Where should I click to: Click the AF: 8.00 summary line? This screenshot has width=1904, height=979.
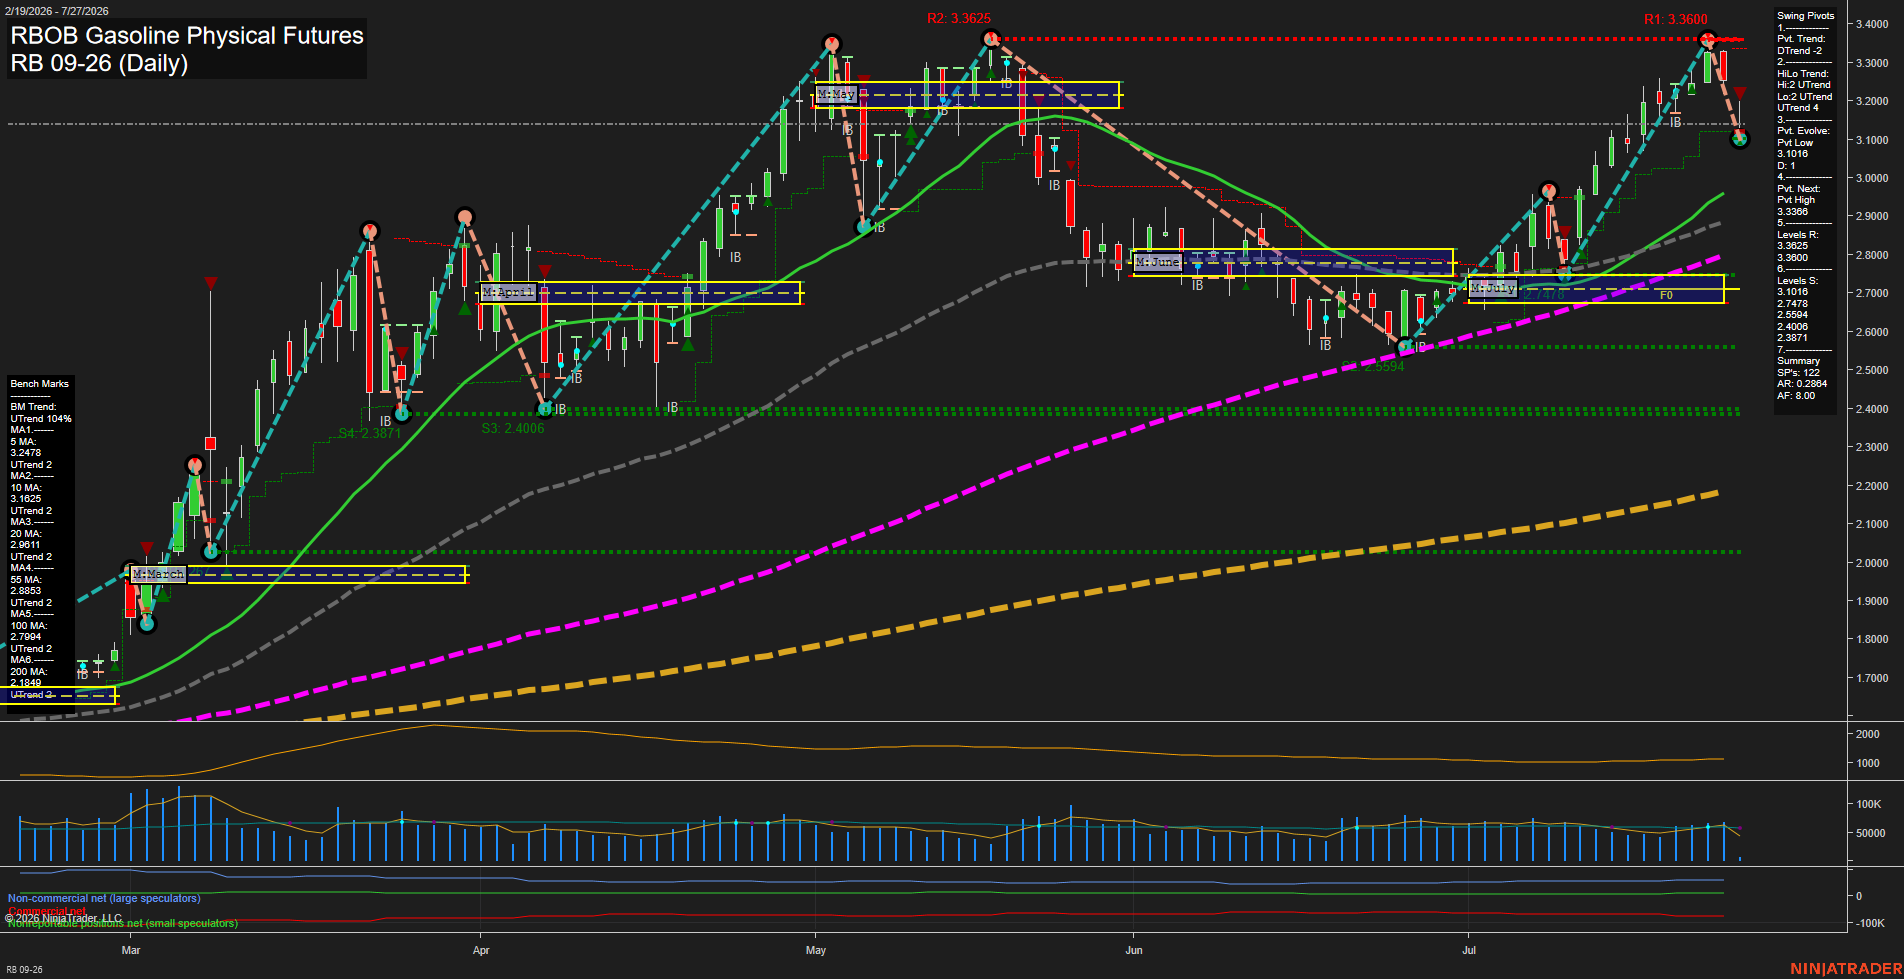[1795, 396]
